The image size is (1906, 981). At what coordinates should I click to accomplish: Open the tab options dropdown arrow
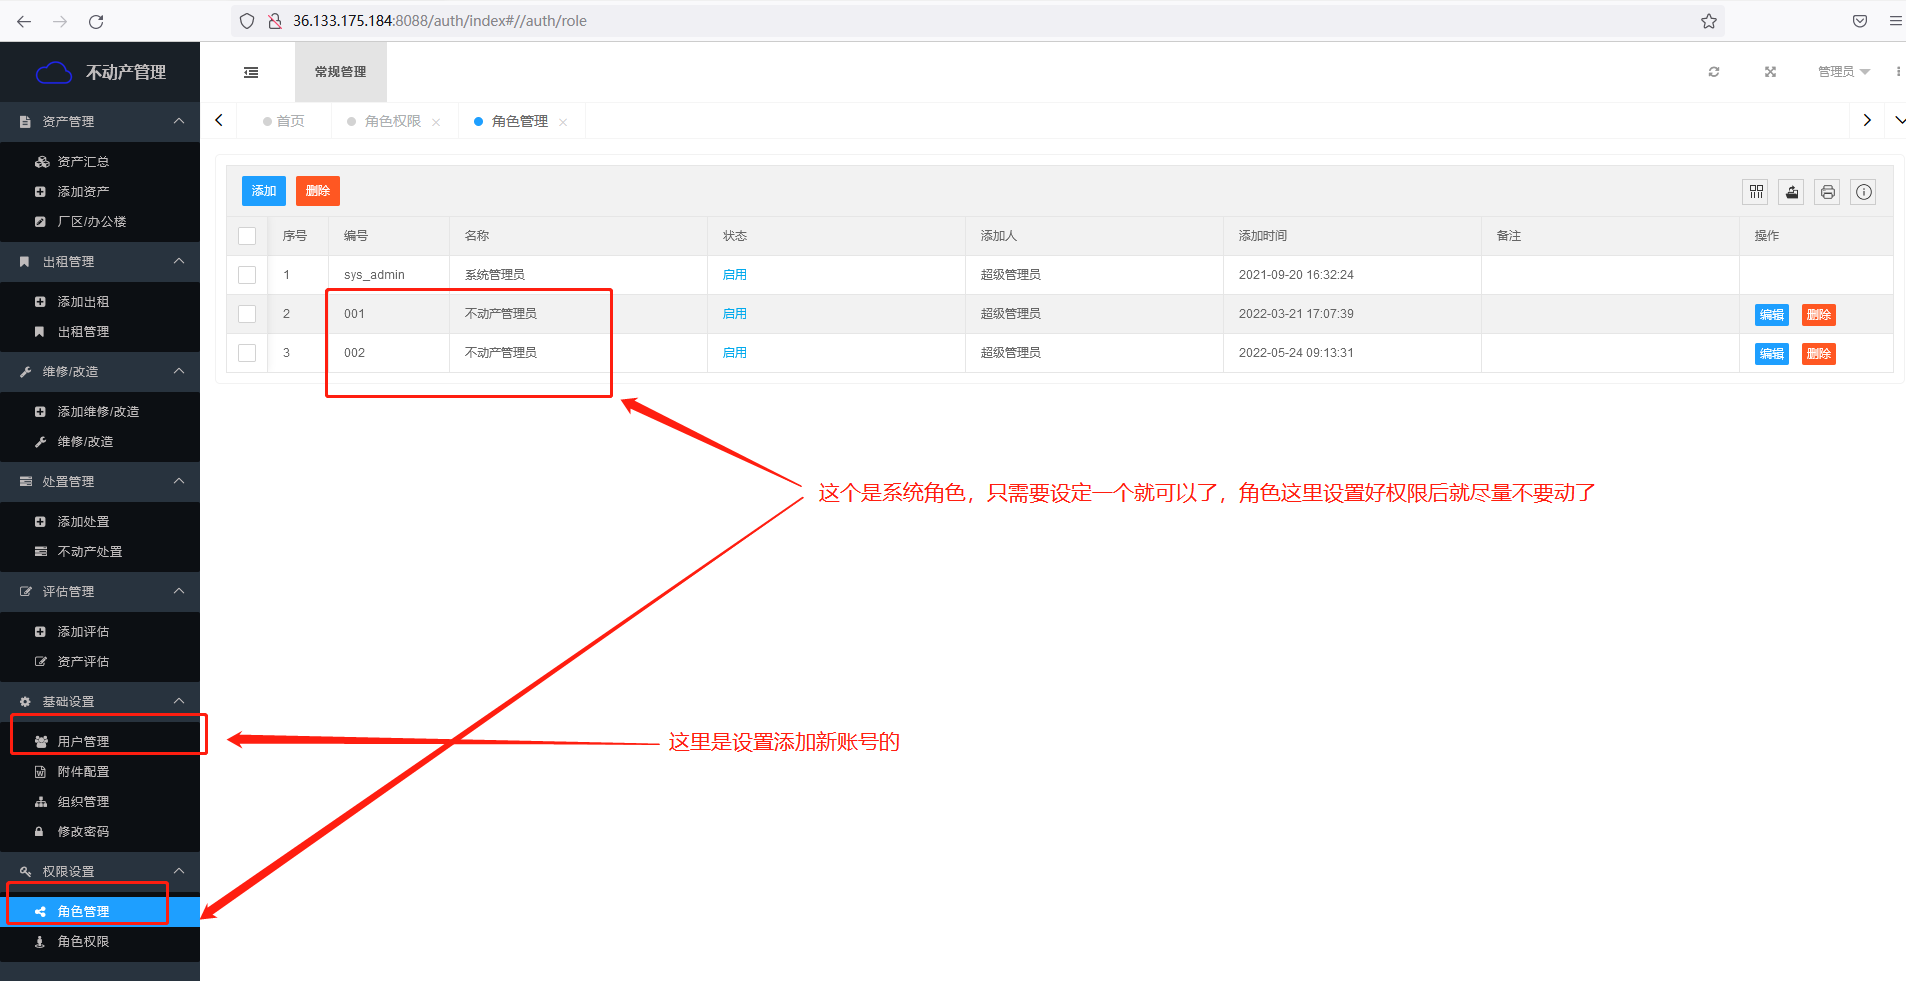coord(1898,121)
